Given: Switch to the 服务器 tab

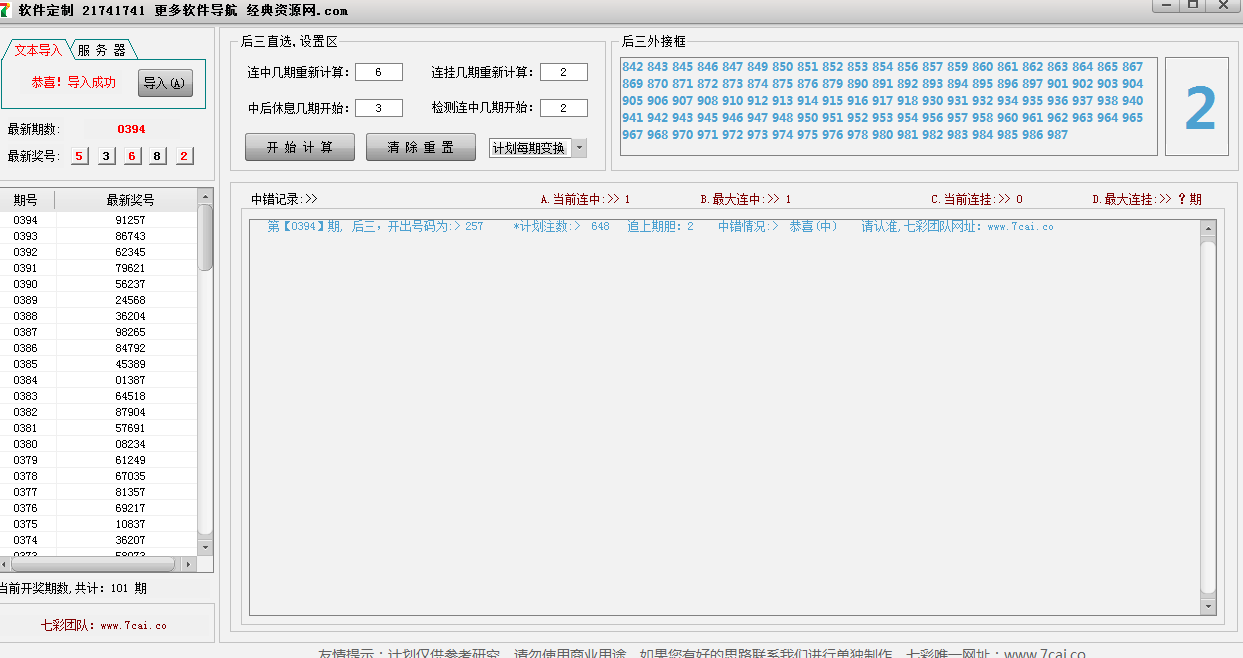Looking at the screenshot, I should (101, 50).
